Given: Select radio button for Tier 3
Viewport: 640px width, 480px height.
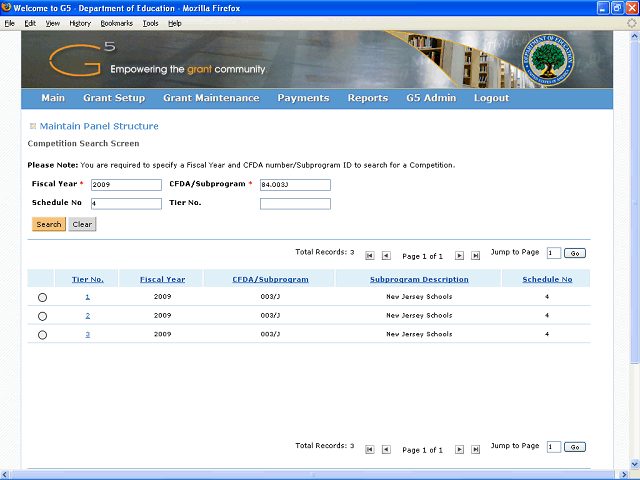Looking at the screenshot, I should pyautogui.click(x=42, y=335).
